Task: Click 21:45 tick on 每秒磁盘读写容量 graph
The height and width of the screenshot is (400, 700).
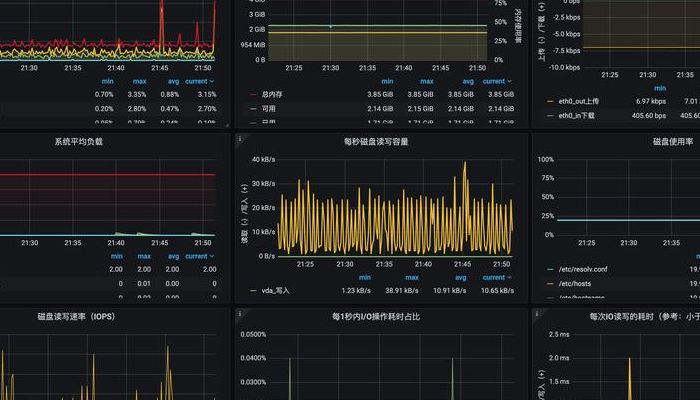Action: pos(462,264)
